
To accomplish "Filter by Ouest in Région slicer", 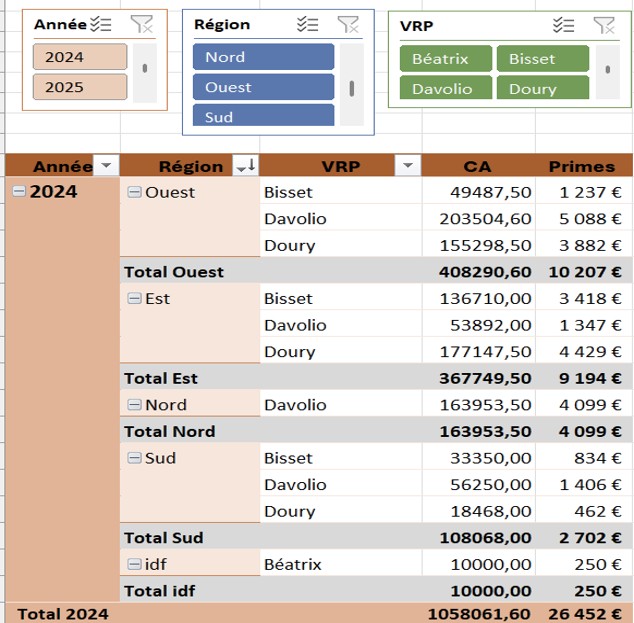I will coord(263,87).
